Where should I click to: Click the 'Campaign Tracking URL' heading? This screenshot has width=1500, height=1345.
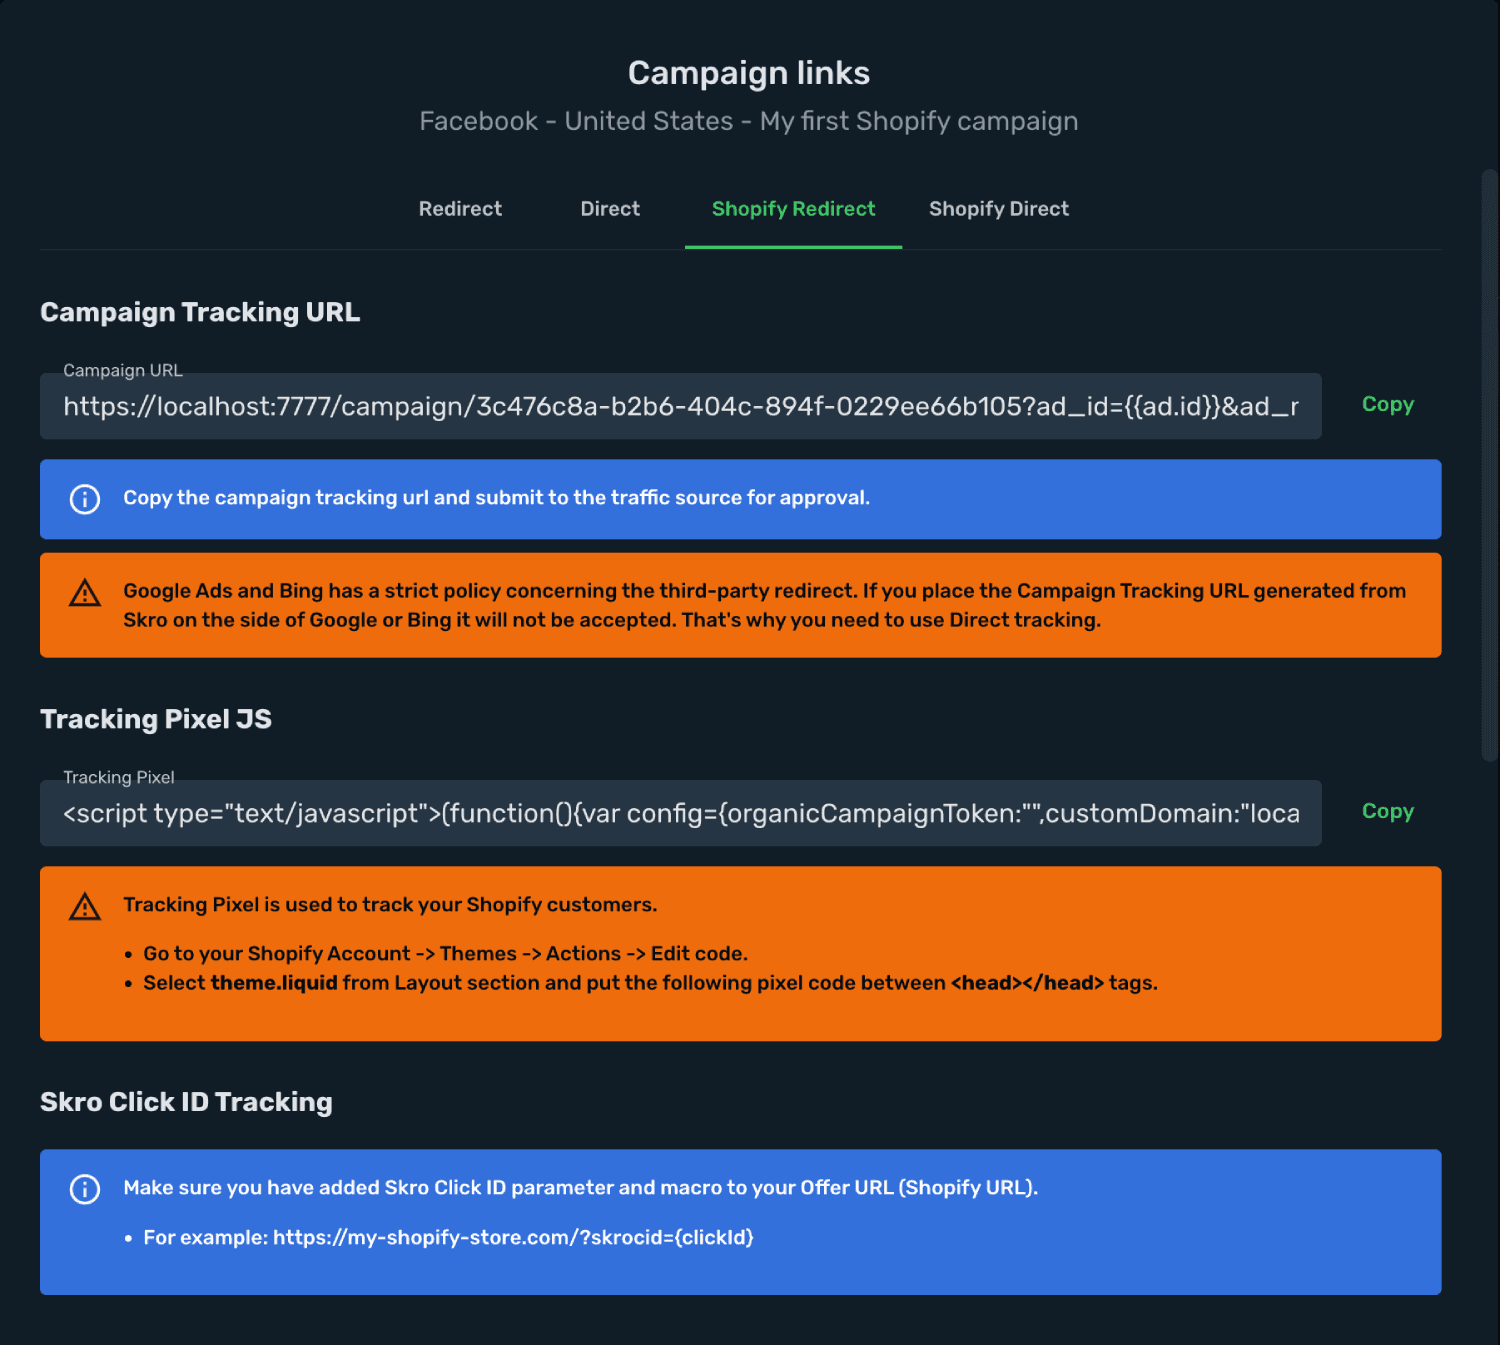(200, 312)
